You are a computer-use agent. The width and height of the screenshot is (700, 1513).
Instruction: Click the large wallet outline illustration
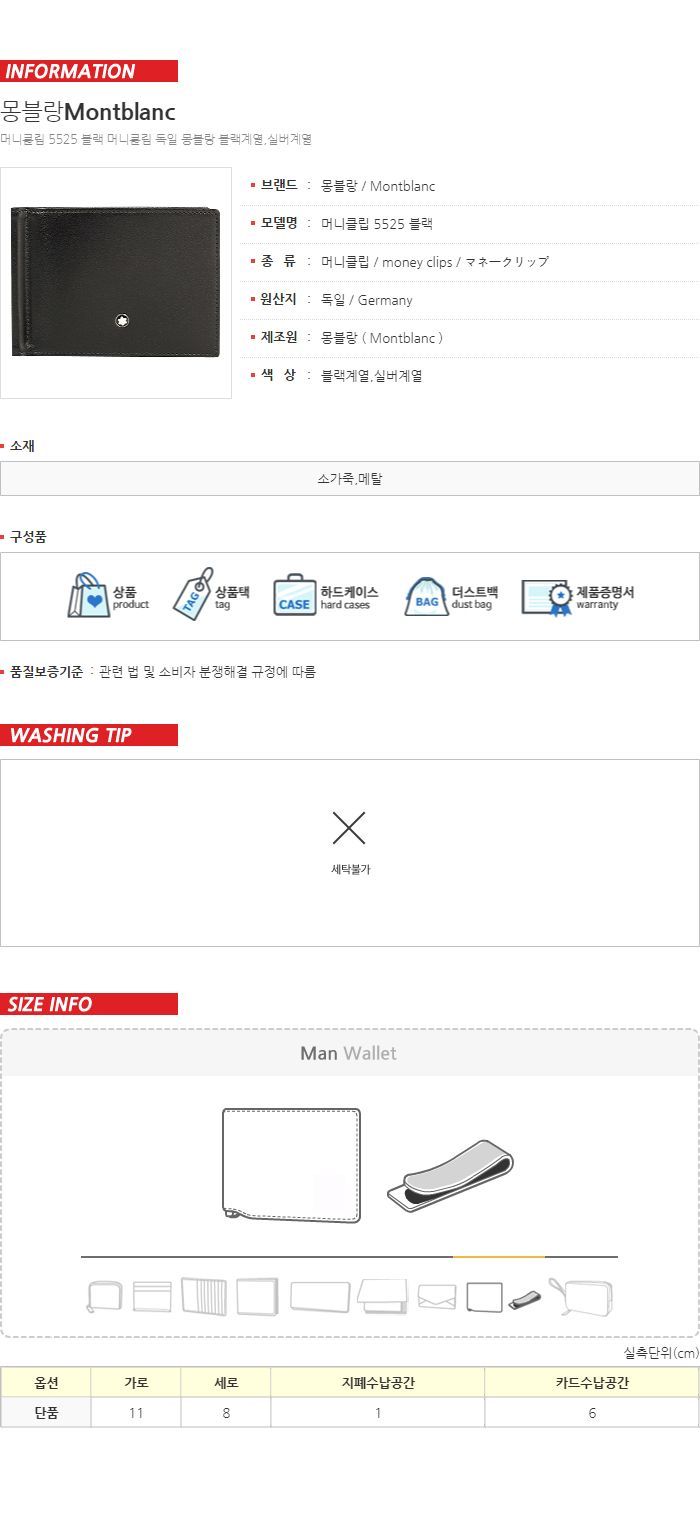click(291, 1165)
